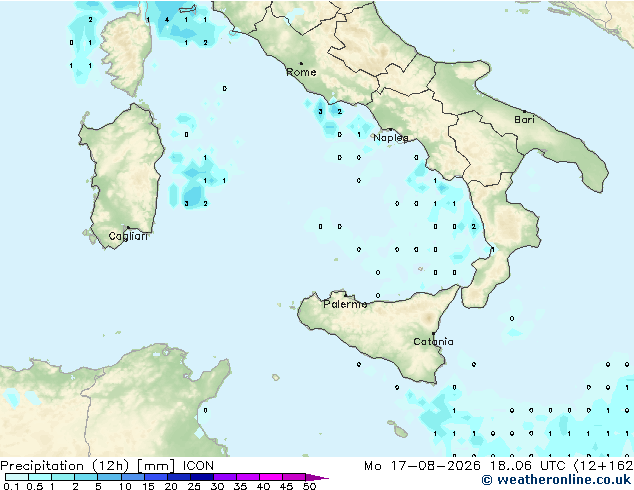Click the Catania city dot marker
Image resolution: width=634 pixels, height=490 pixels.
coord(433,334)
